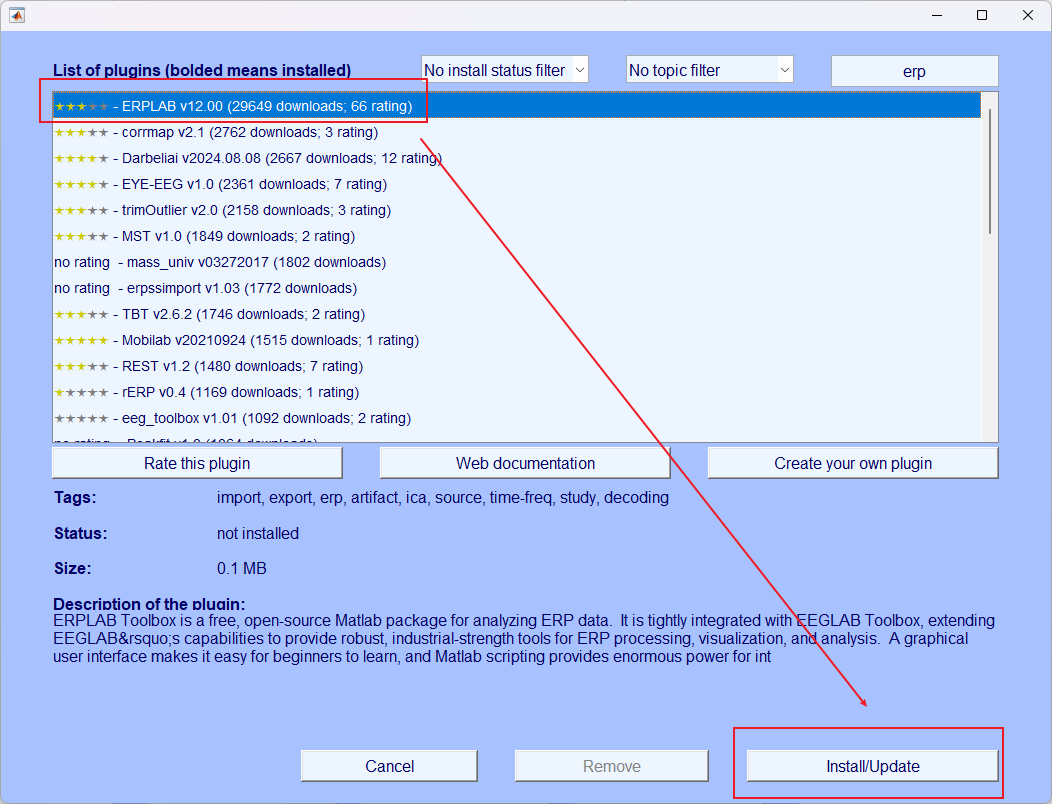Select the Darbeliai v2024.08.08 plugin row

517,158
